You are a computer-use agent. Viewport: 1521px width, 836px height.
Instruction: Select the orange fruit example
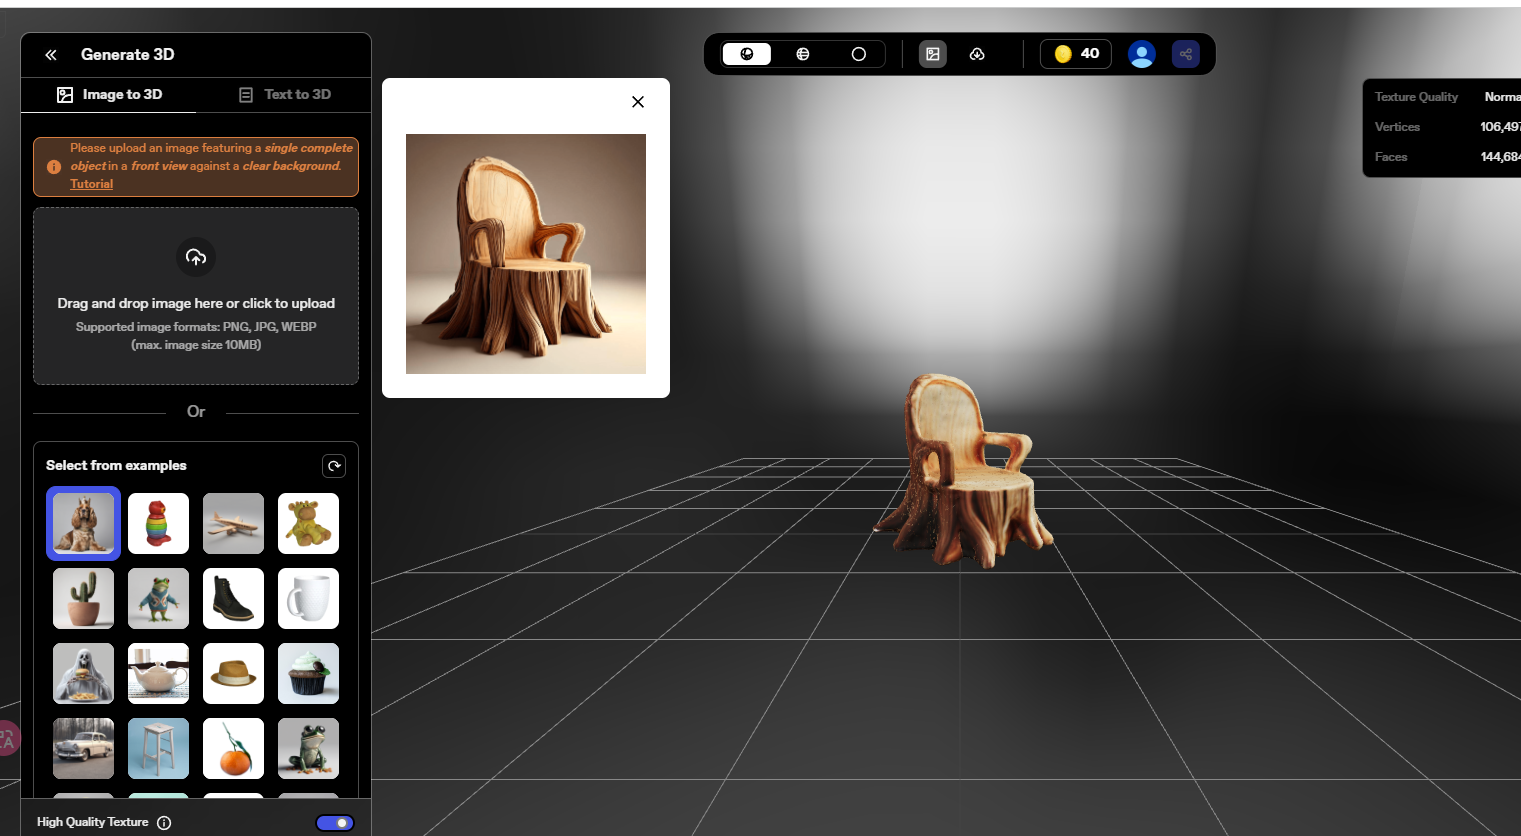pyautogui.click(x=233, y=748)
